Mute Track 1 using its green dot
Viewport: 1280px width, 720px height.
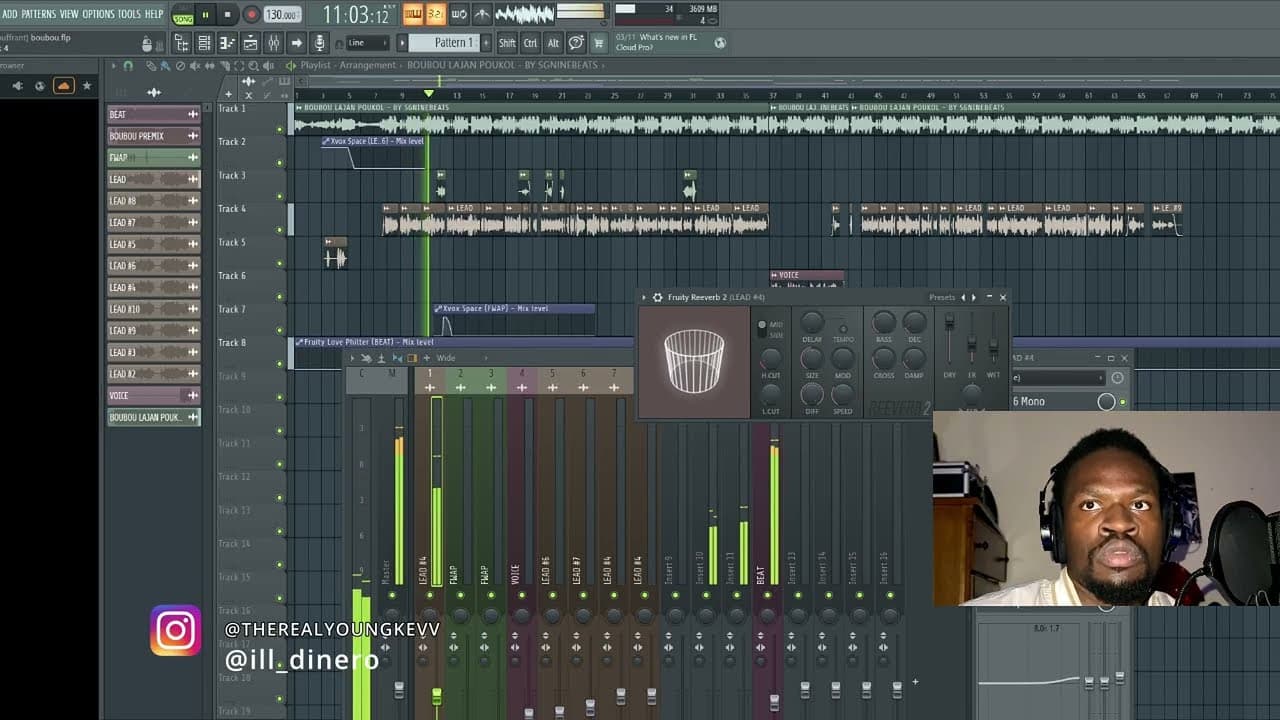point(280,129)
